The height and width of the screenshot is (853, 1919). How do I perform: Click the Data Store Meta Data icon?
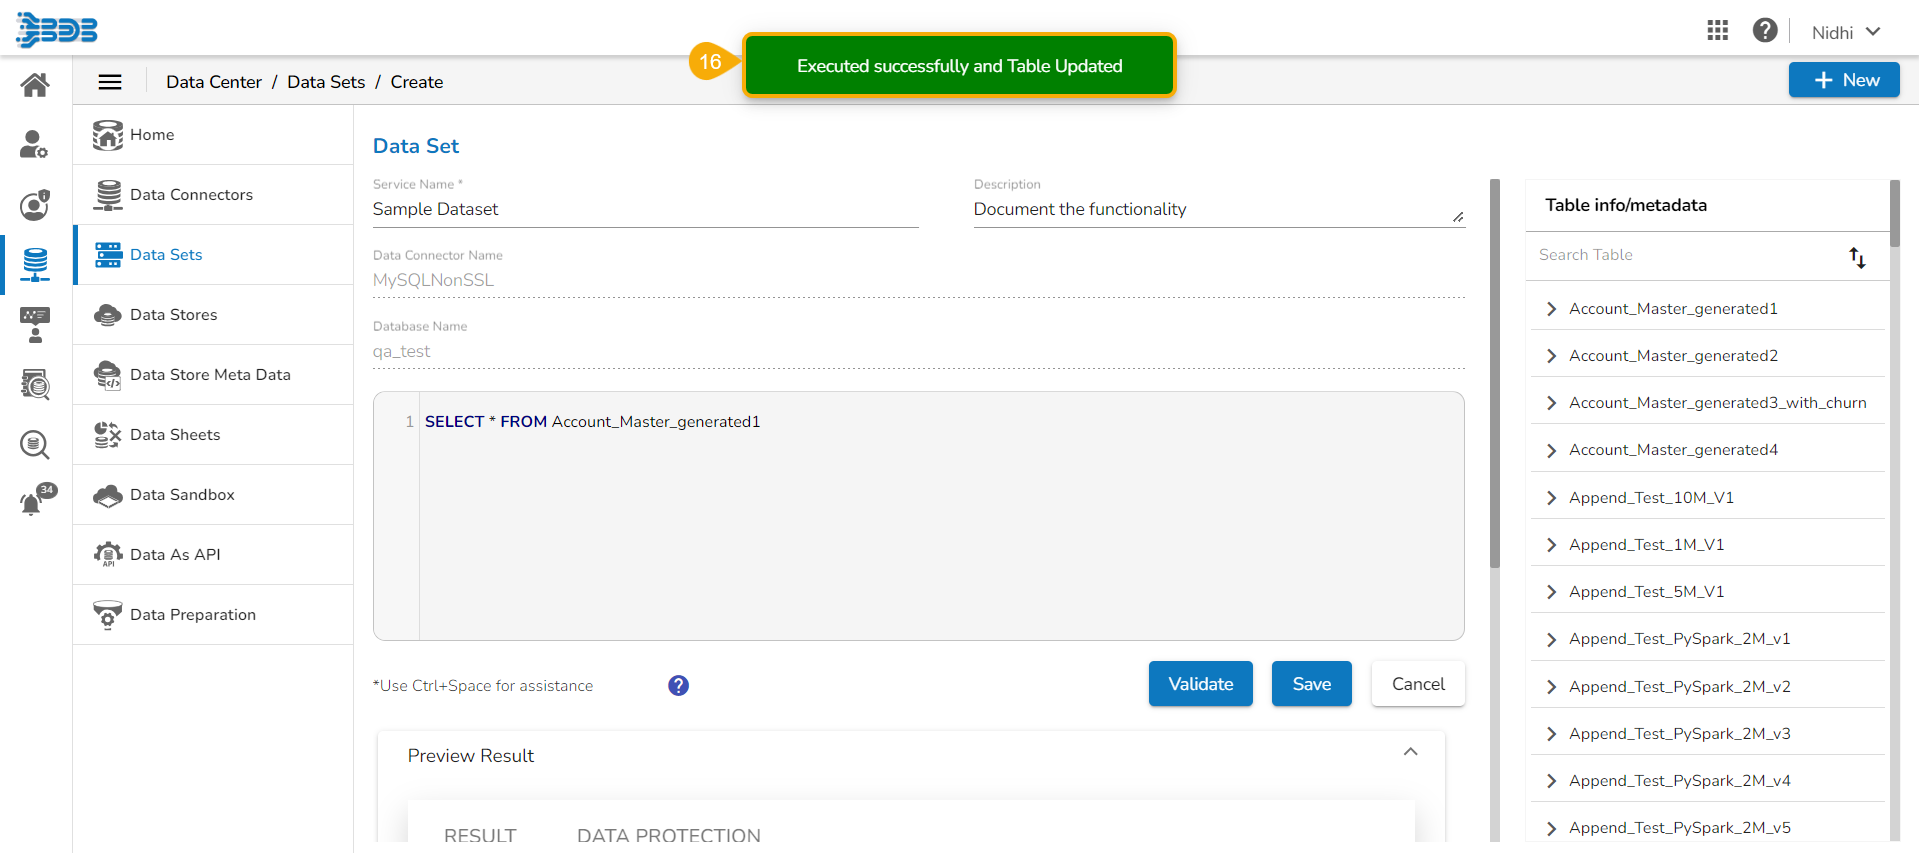click(108, 375)
